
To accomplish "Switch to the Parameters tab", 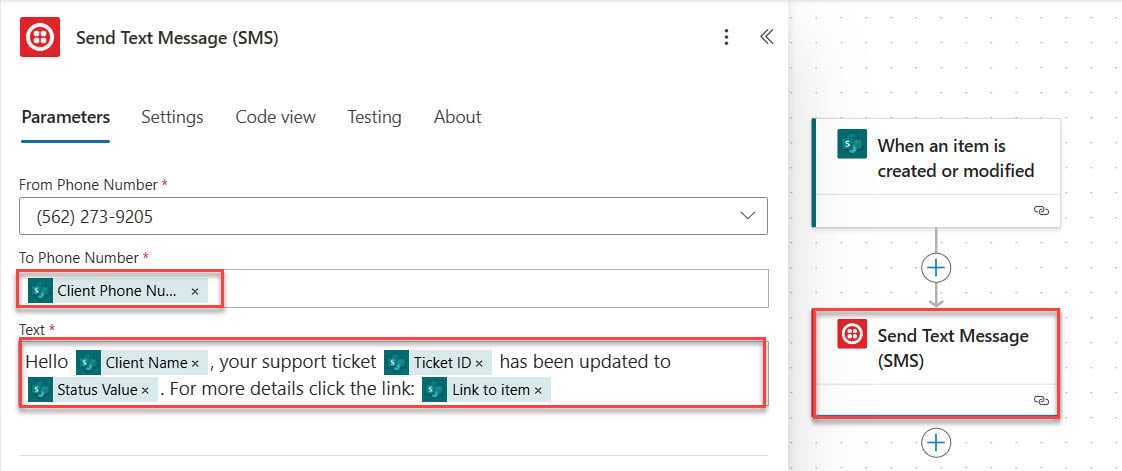I will point(66,117).
